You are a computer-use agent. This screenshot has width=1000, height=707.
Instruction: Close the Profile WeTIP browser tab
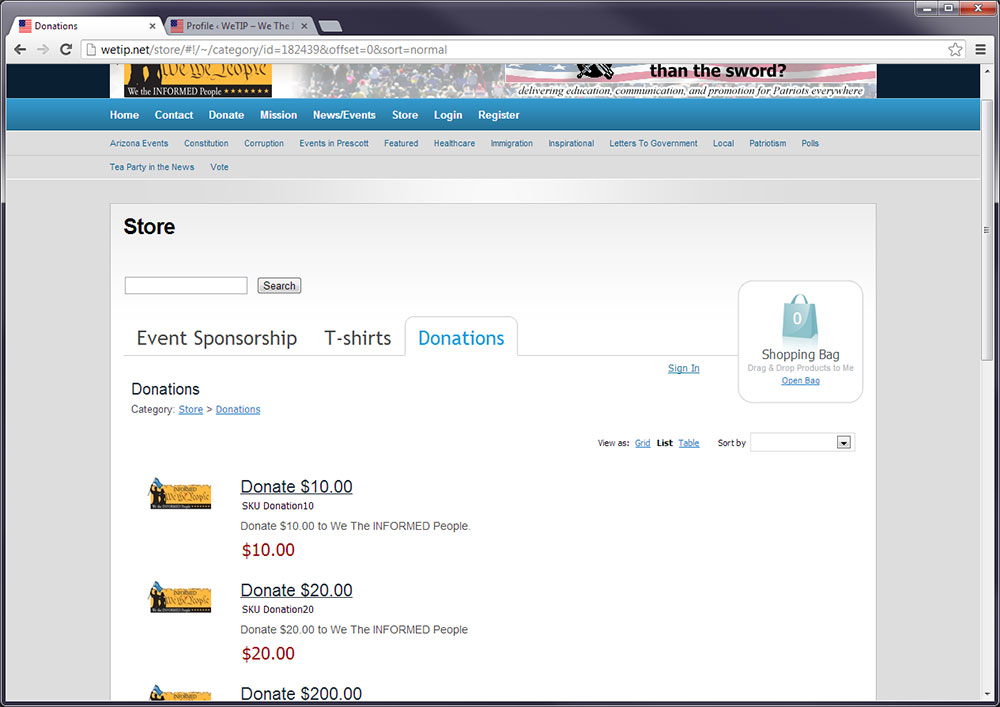click(304, 26)
